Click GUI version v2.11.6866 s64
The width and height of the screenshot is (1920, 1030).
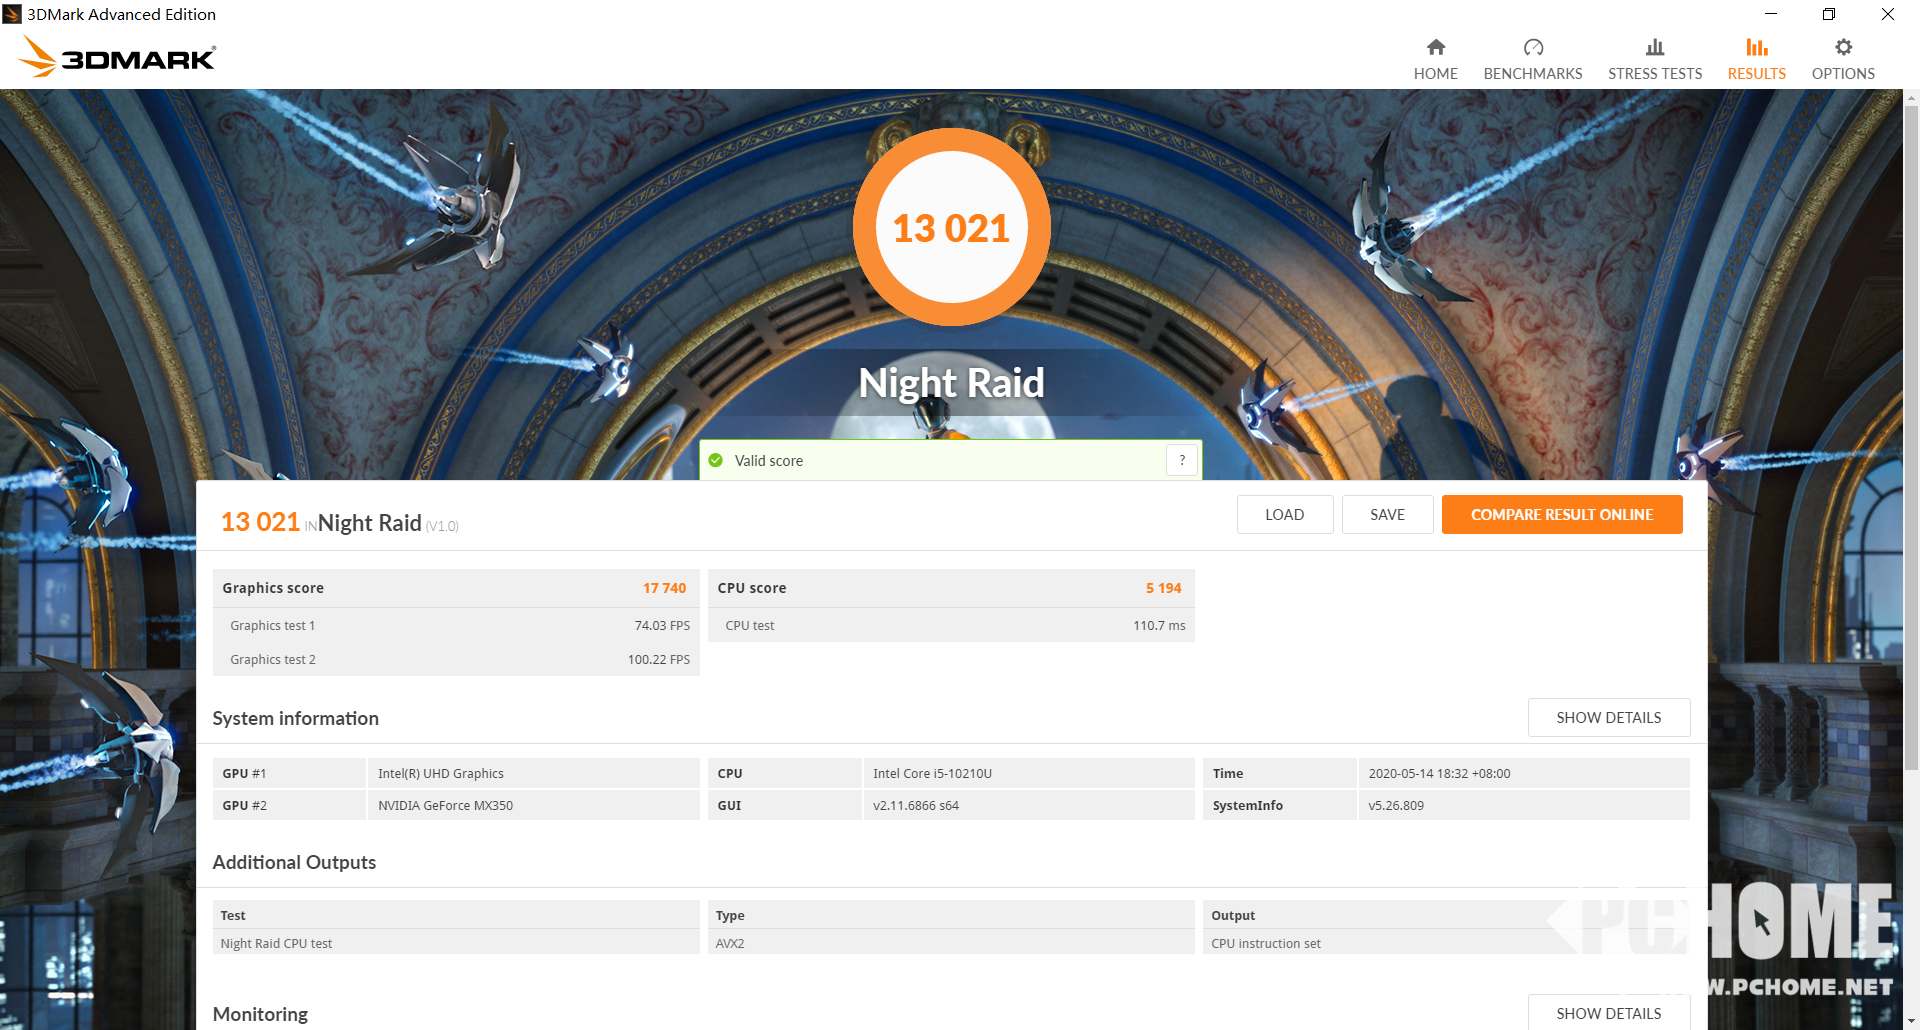916,806
